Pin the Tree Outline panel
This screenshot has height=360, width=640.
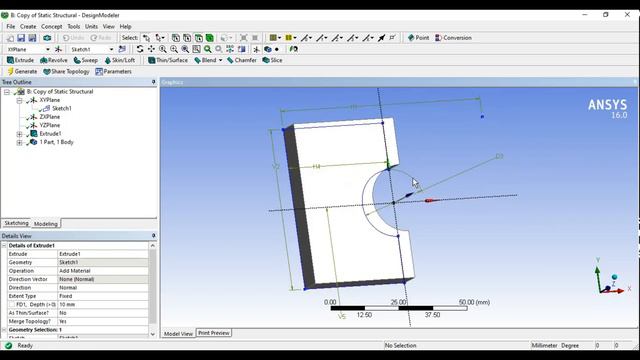tap(153, 82)
